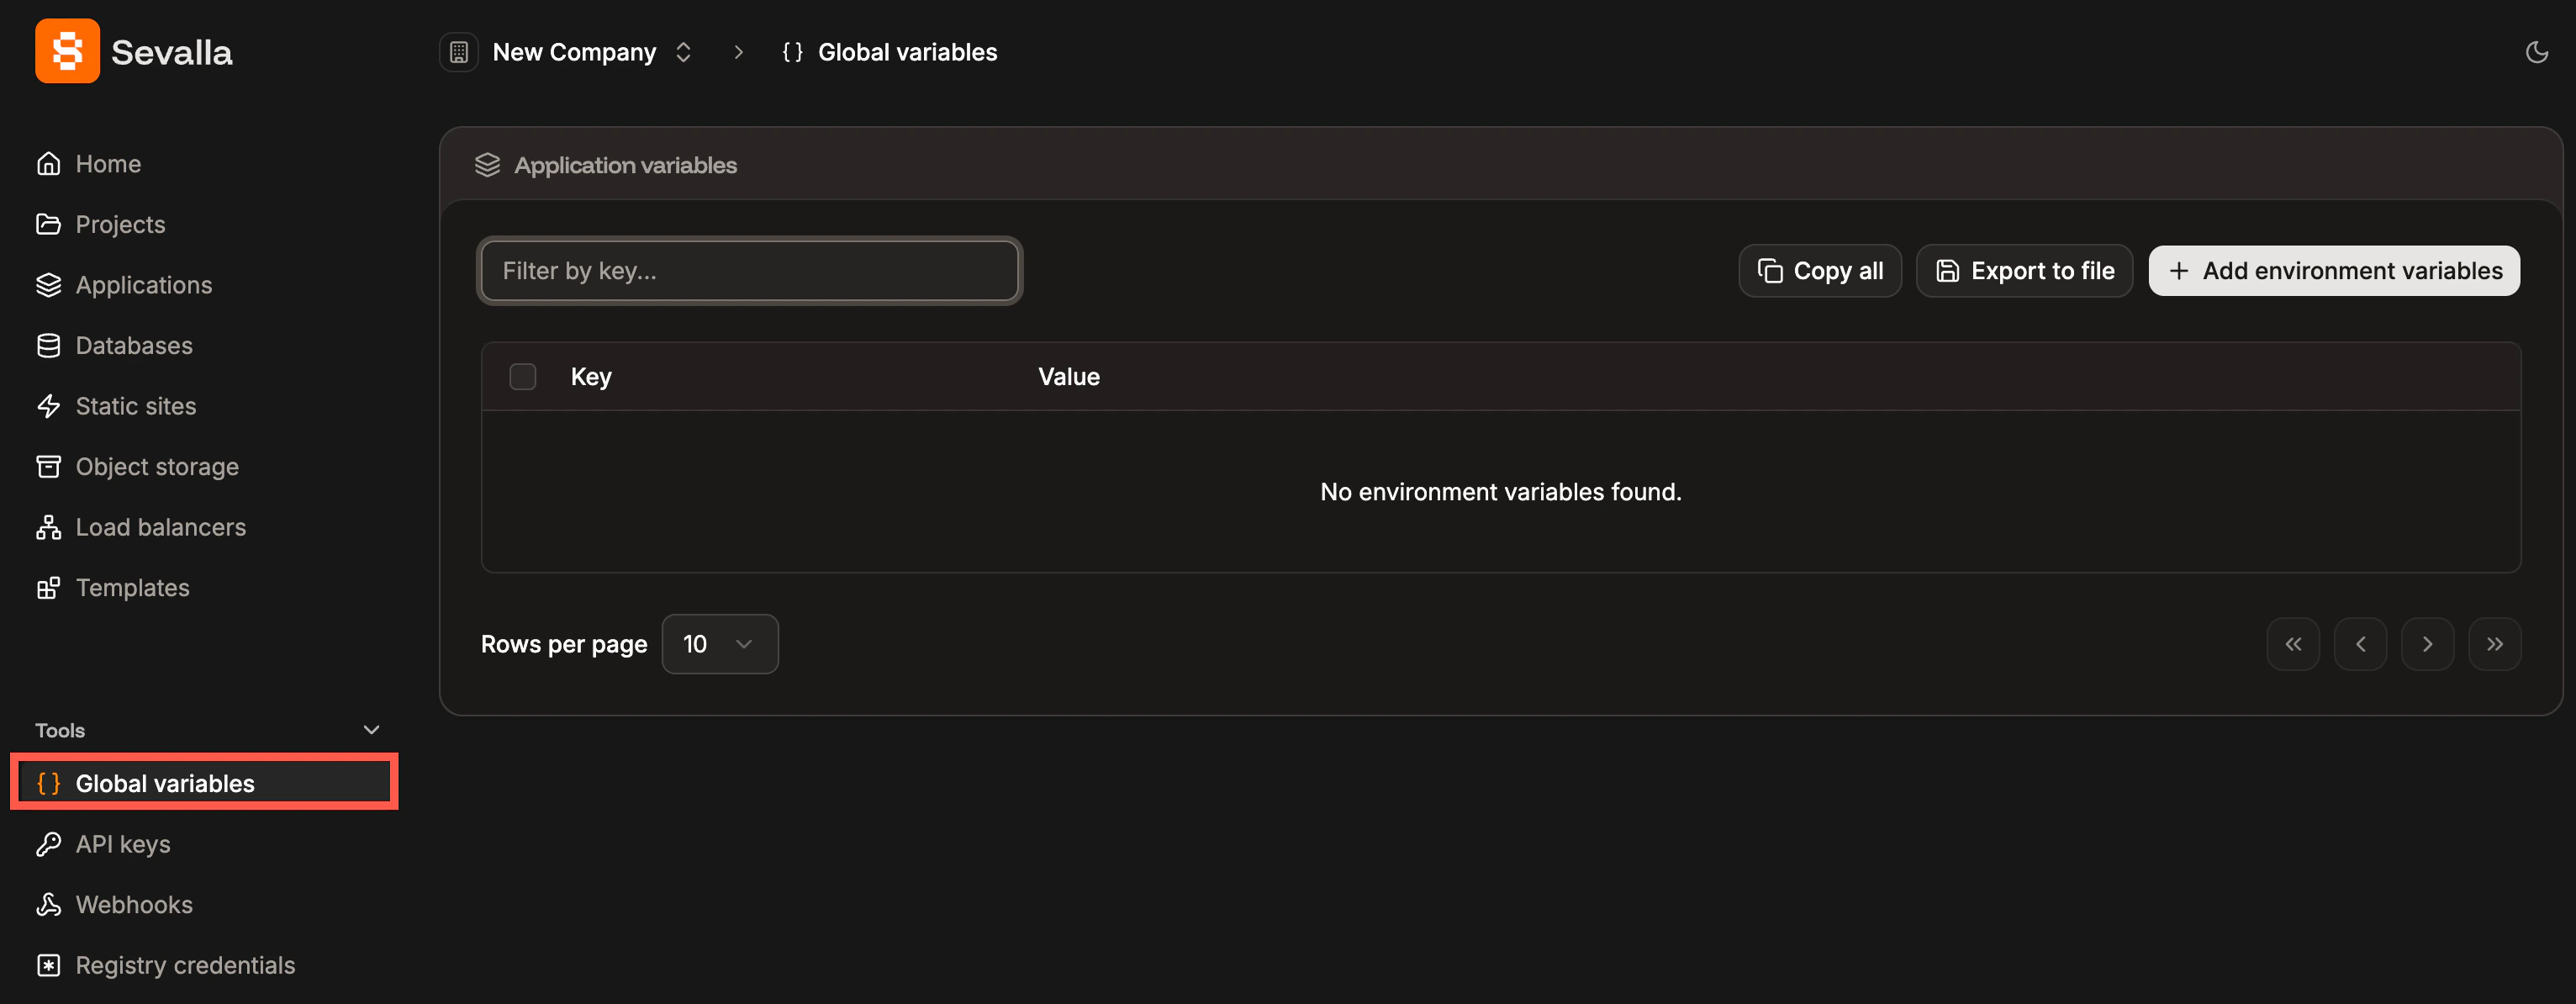
Task: Toggle the company switcher icon next to New Company
Action: click(x=684, y=52)
